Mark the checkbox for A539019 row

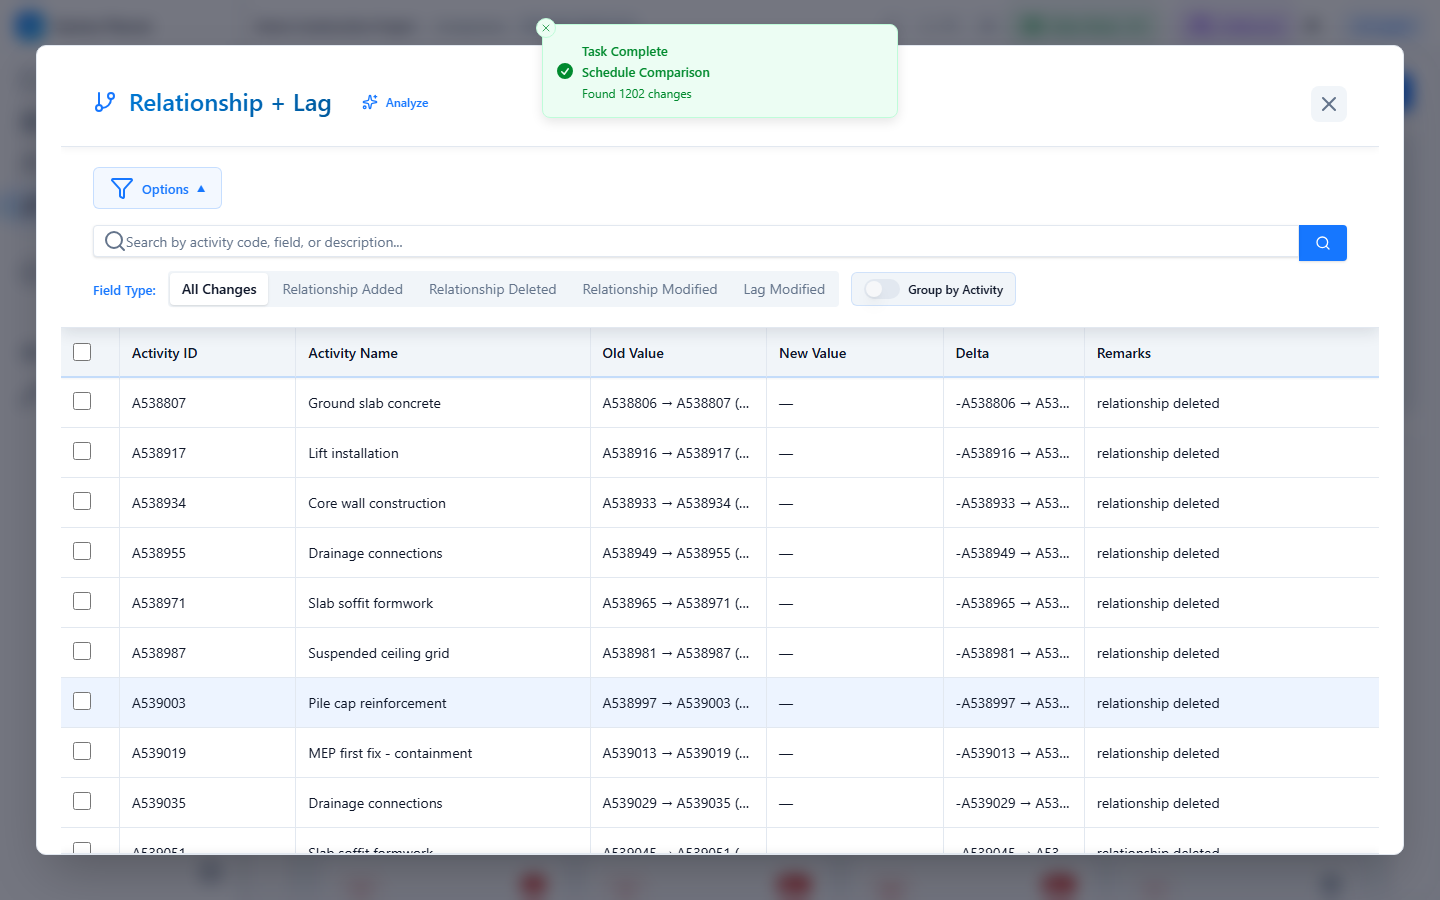point(82,751)
